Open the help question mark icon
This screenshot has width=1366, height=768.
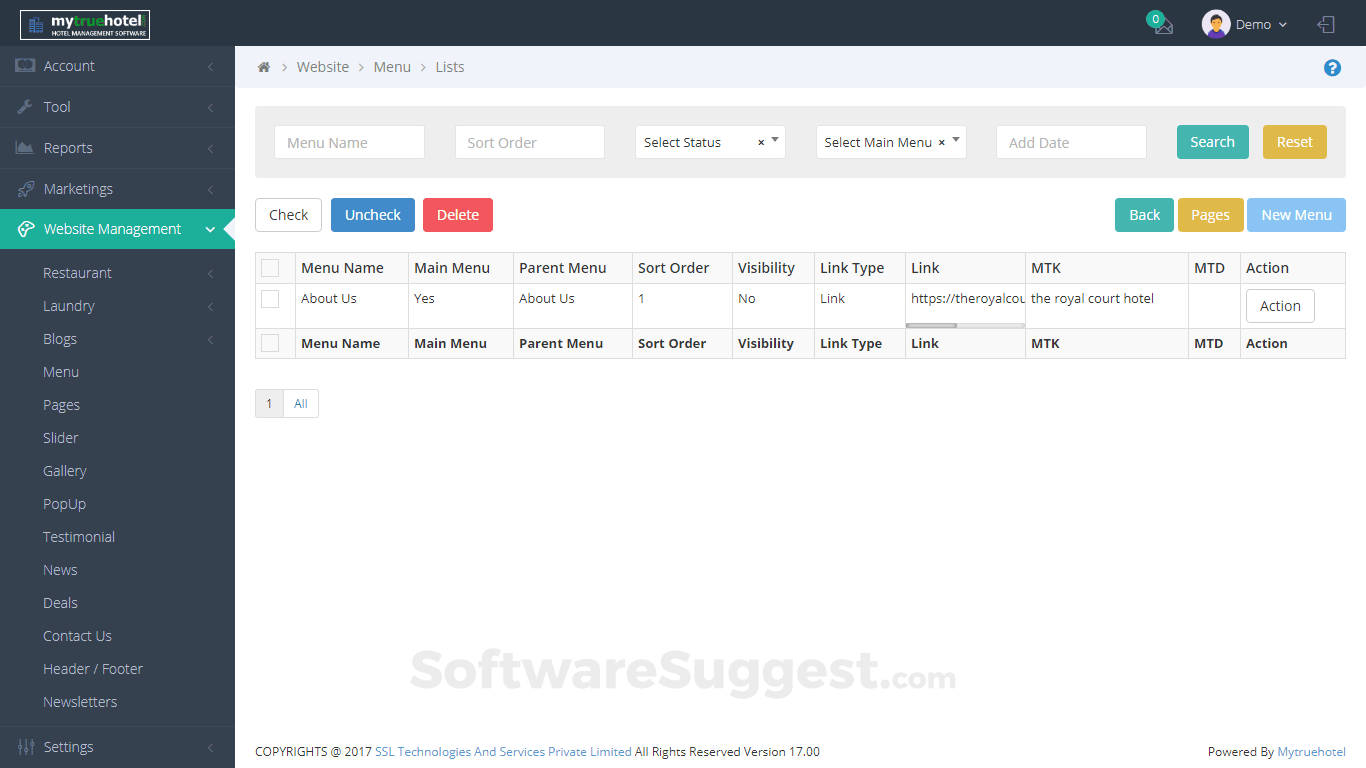pos(1332,67)
